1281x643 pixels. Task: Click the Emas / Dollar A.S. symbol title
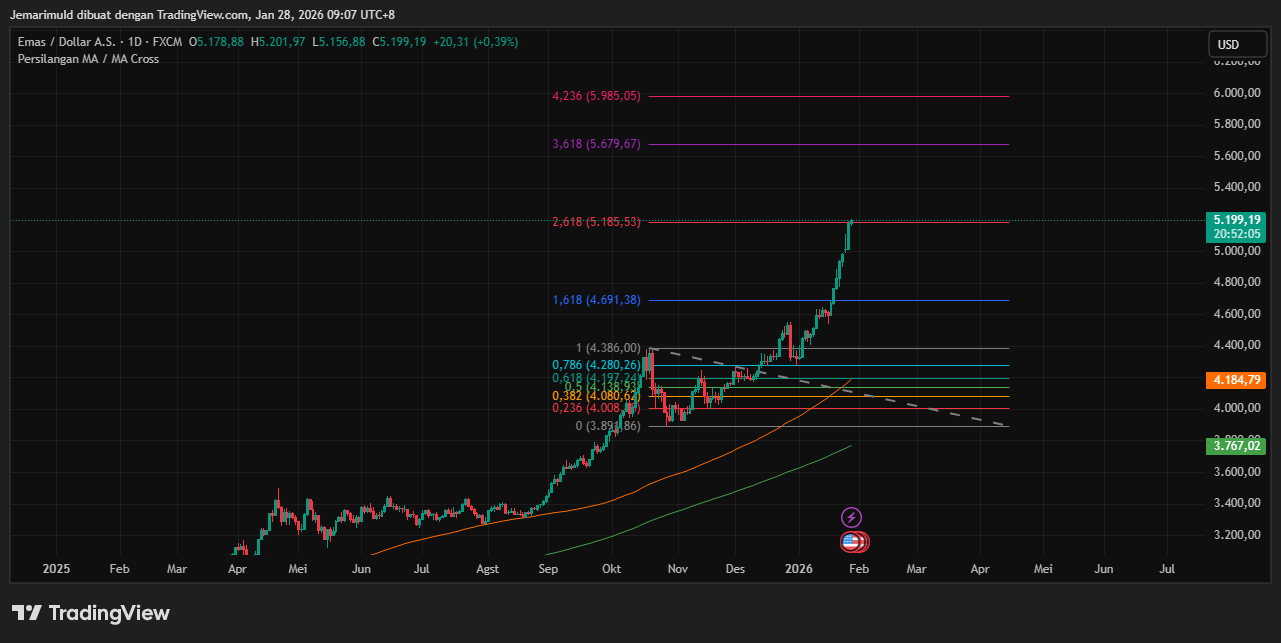[x=68, y=42]
